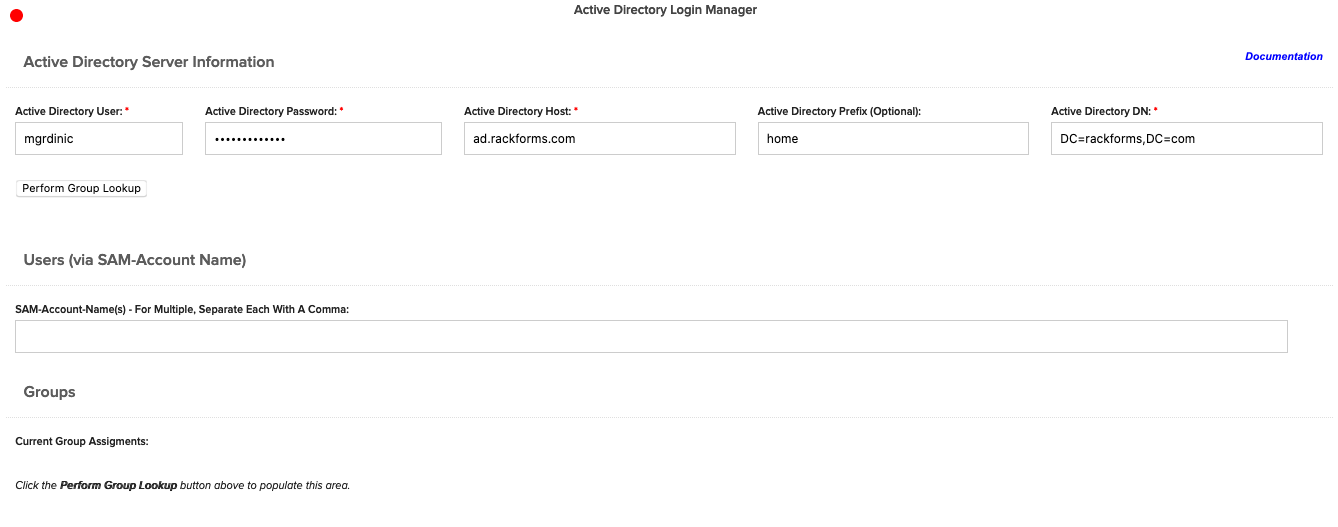Viewport: 1338px width, 527px height.
Task: Click the Active Directory Login Manager title
Action: pos(665,10)
